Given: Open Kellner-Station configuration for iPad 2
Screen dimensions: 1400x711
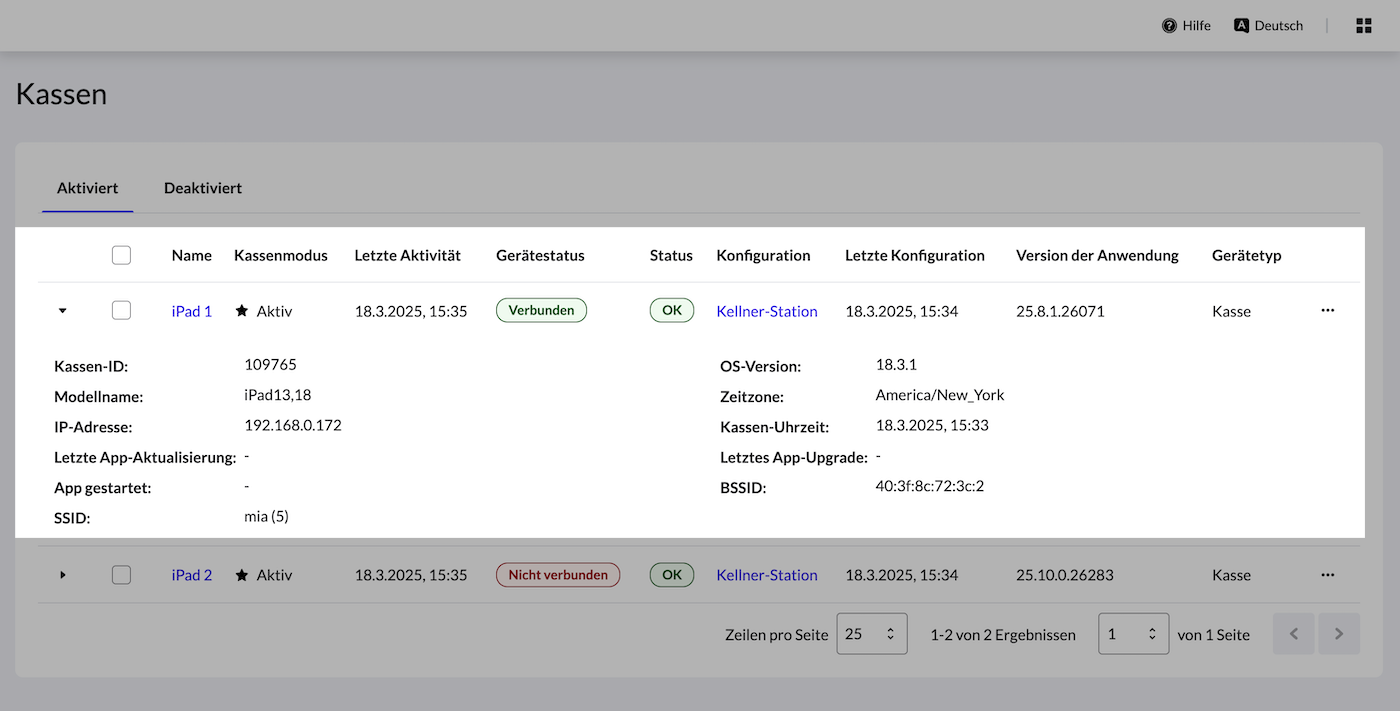Looking at the screenshot, I should [767, 575].
